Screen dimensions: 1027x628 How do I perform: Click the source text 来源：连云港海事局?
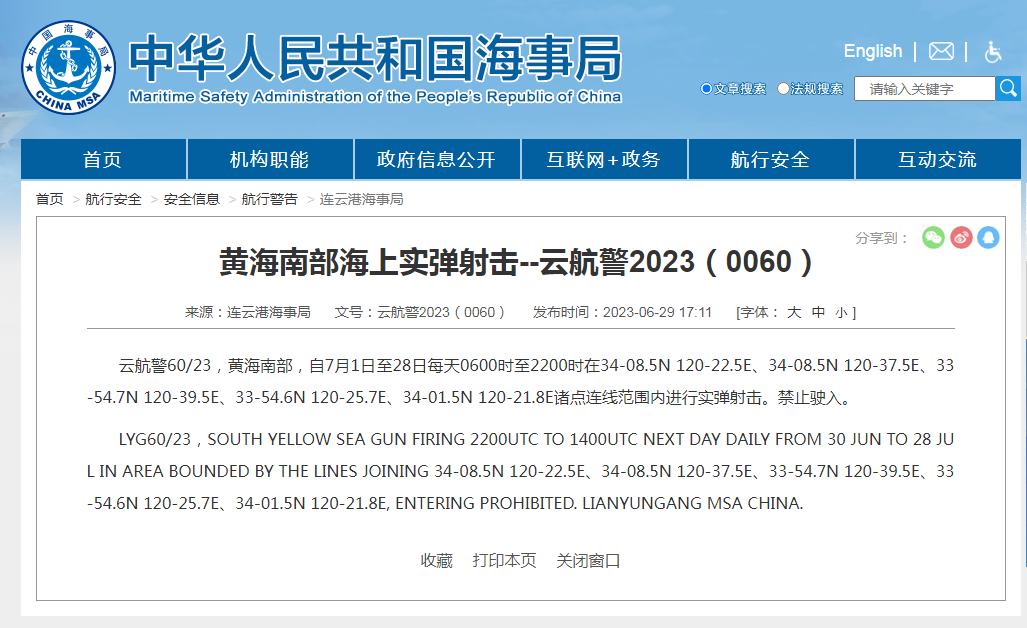248,312
